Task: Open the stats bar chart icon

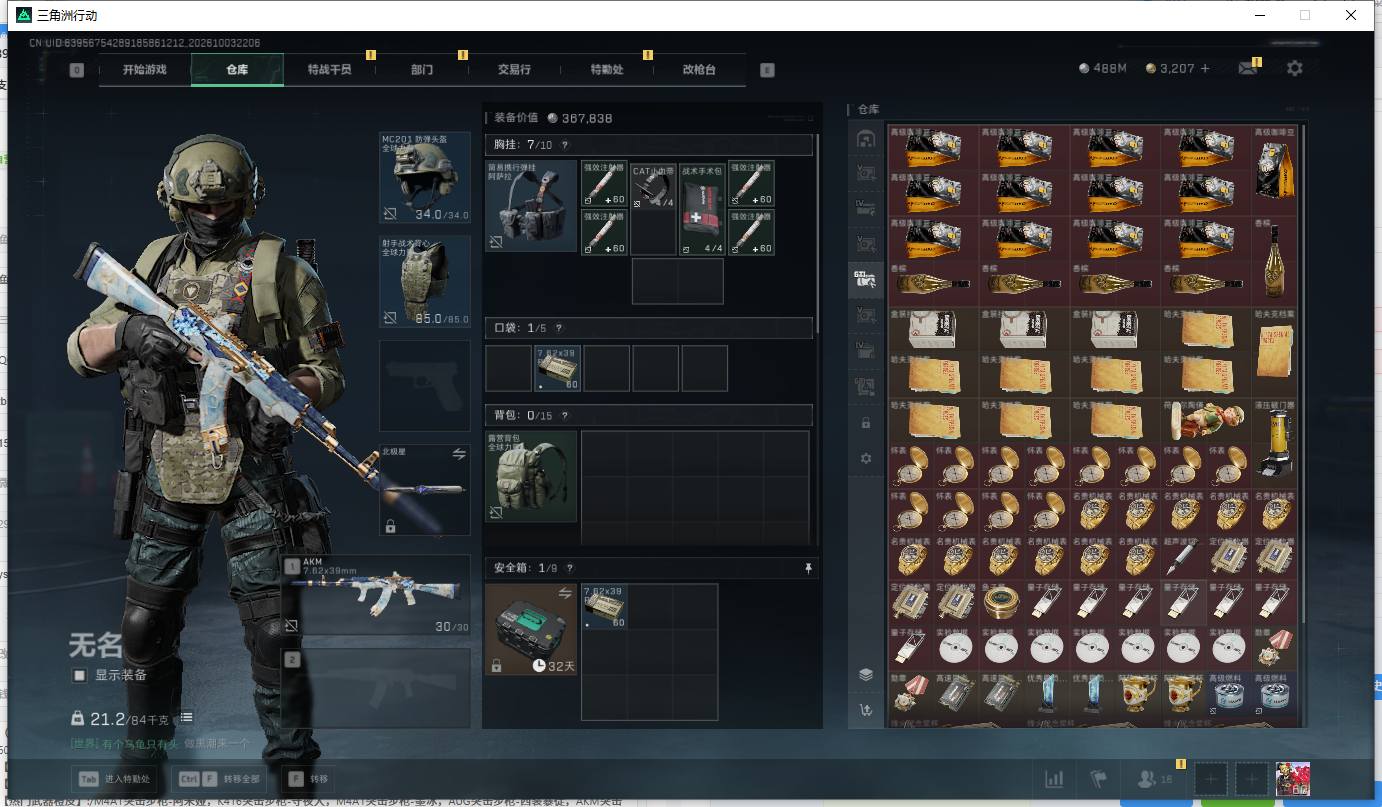Action: (x=1054, y=778)
